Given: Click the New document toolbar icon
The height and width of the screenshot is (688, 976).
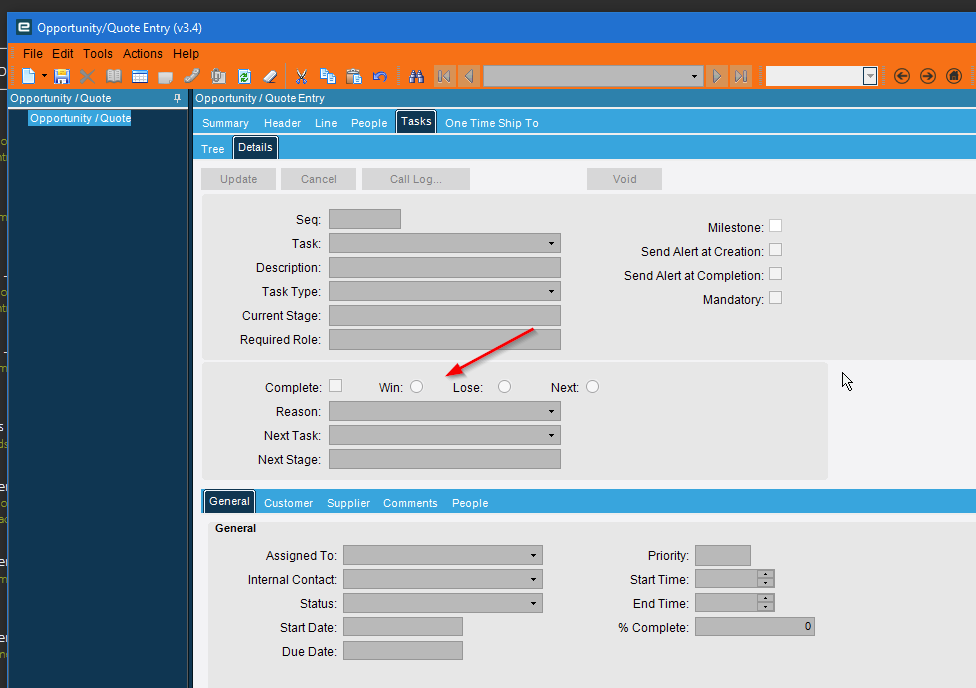Looking at the screenshot, I should 29,76.
